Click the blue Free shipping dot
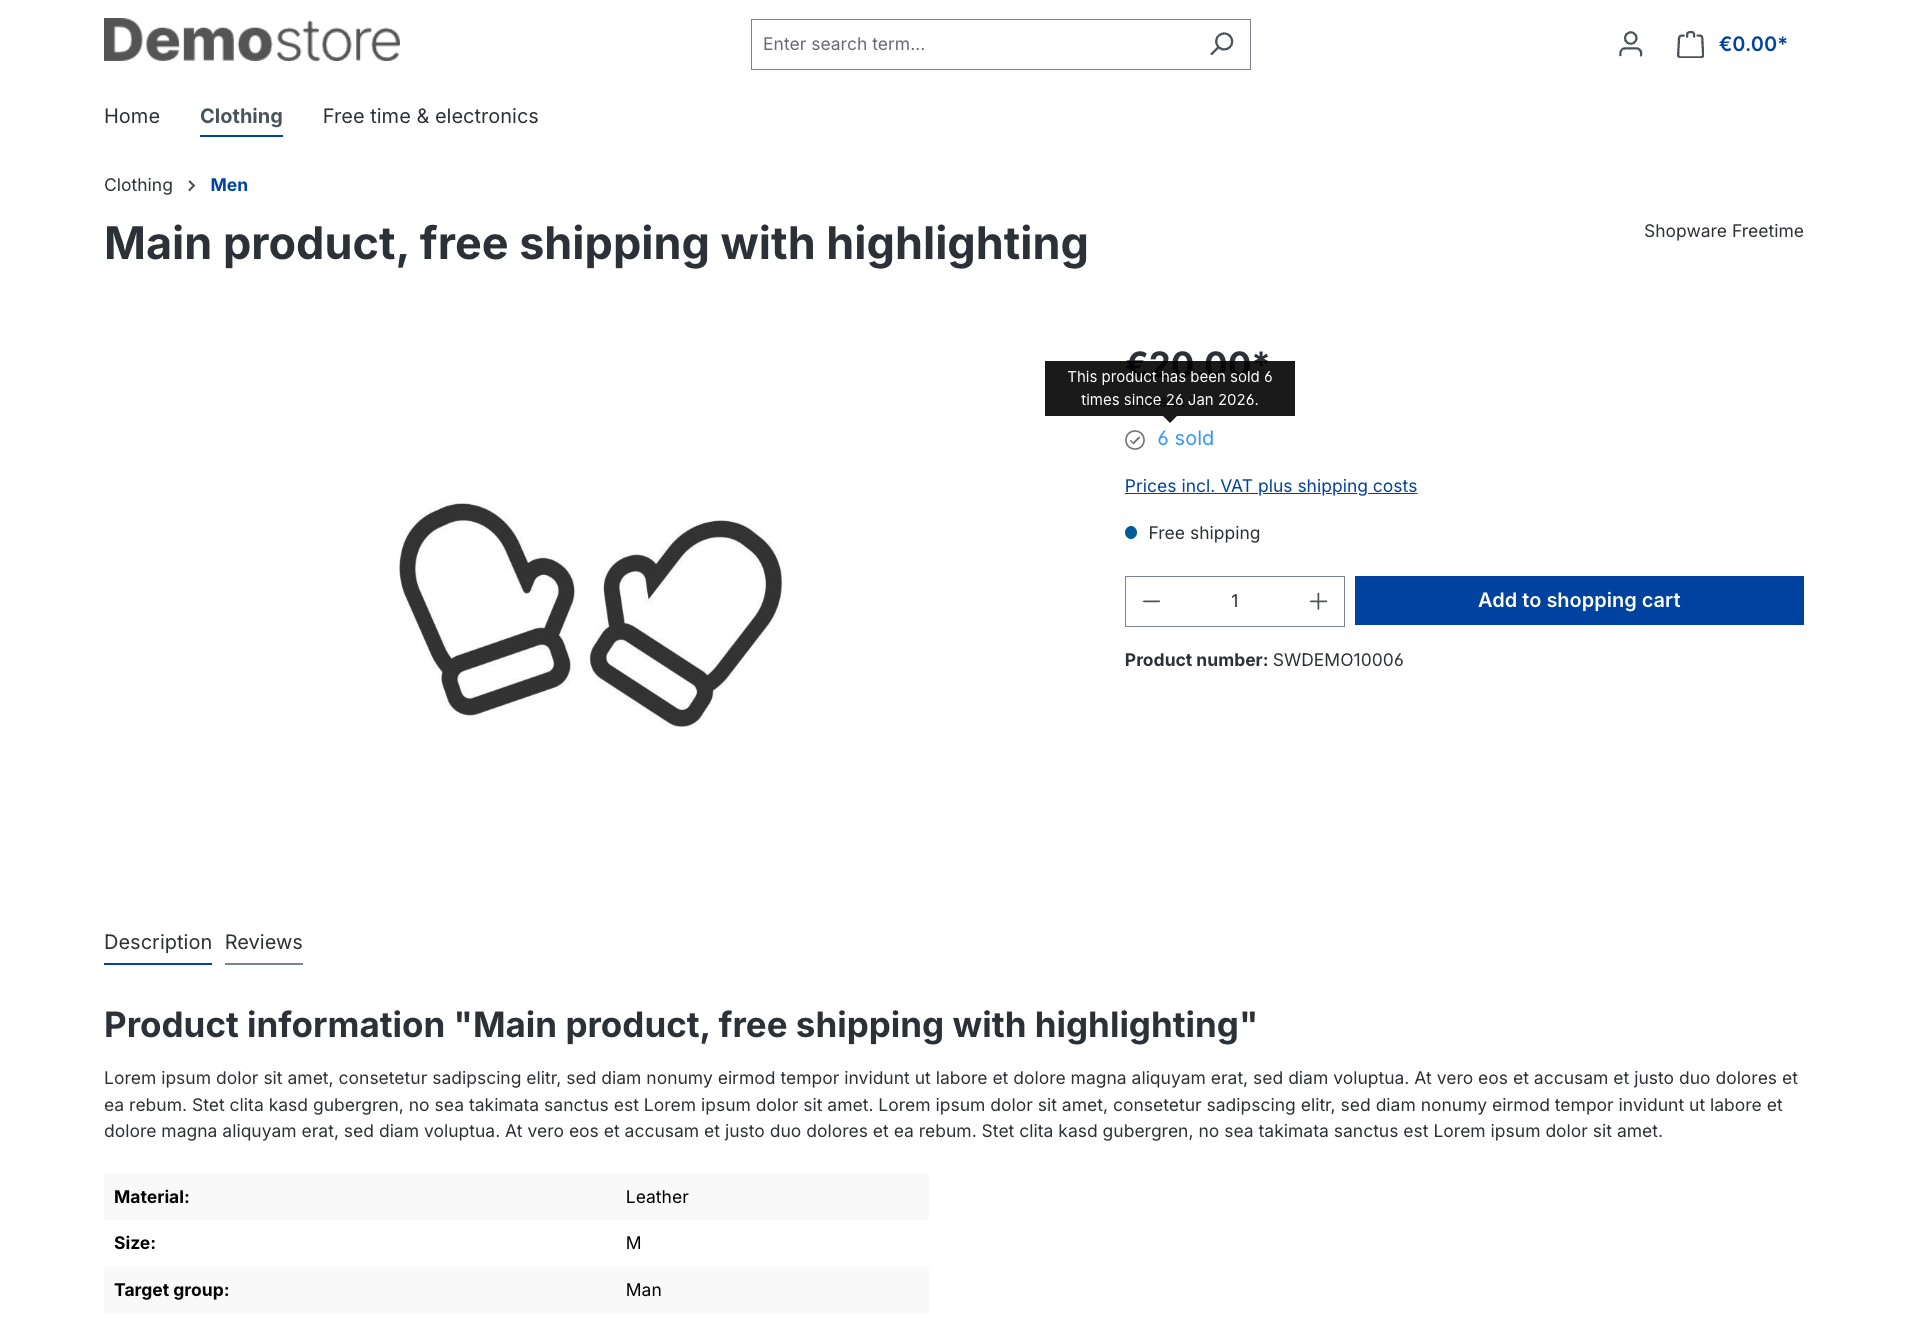 pos(1131,533)
